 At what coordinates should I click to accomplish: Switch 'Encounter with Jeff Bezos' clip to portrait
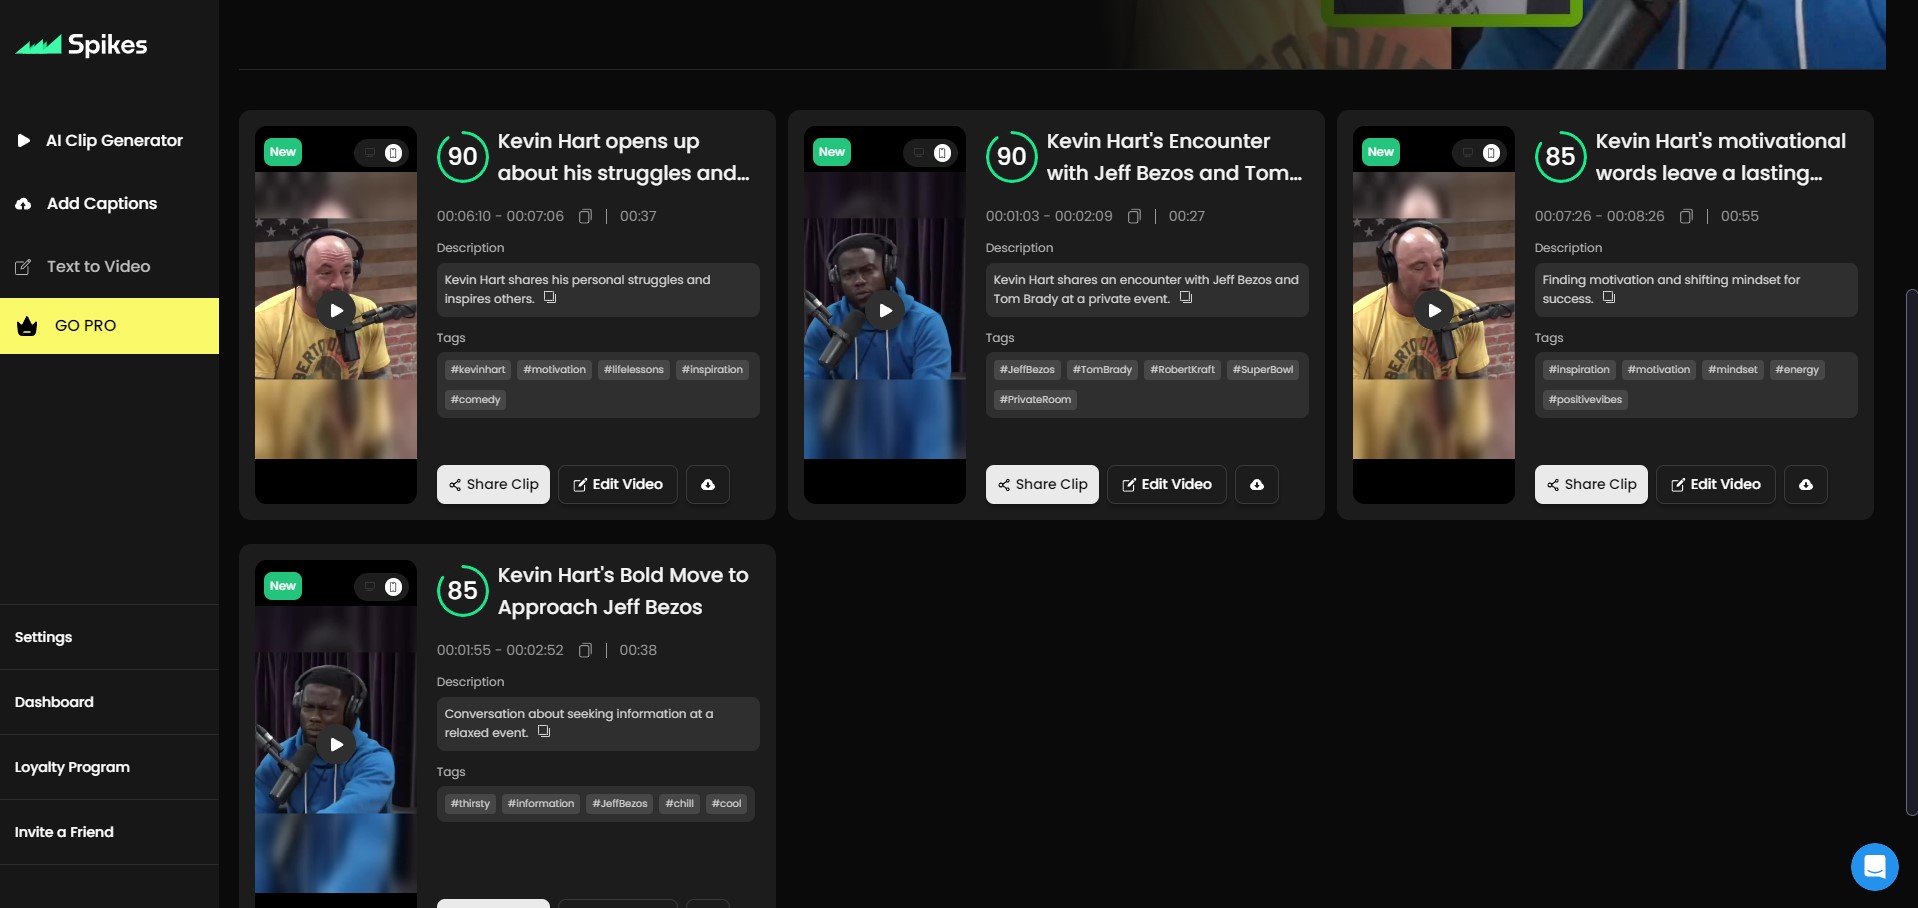click(943, 153)
